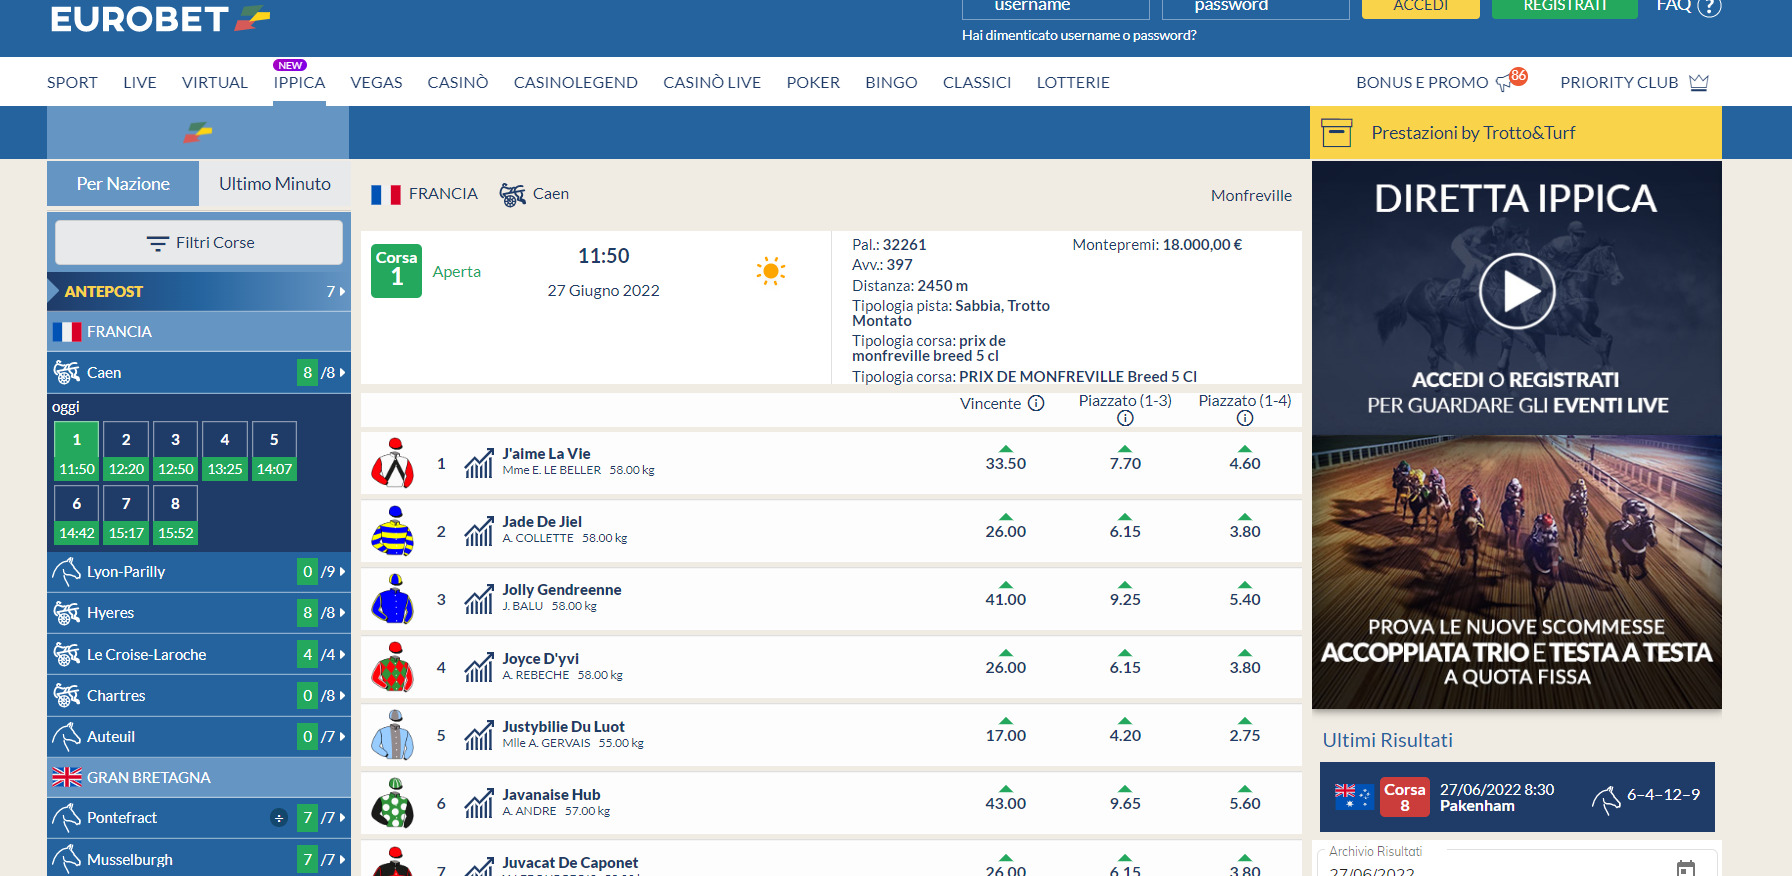The height and width of the screenshot is (876, 1792).
Task: Select Caen race 2 at 12:20
Action: (126, 453)
